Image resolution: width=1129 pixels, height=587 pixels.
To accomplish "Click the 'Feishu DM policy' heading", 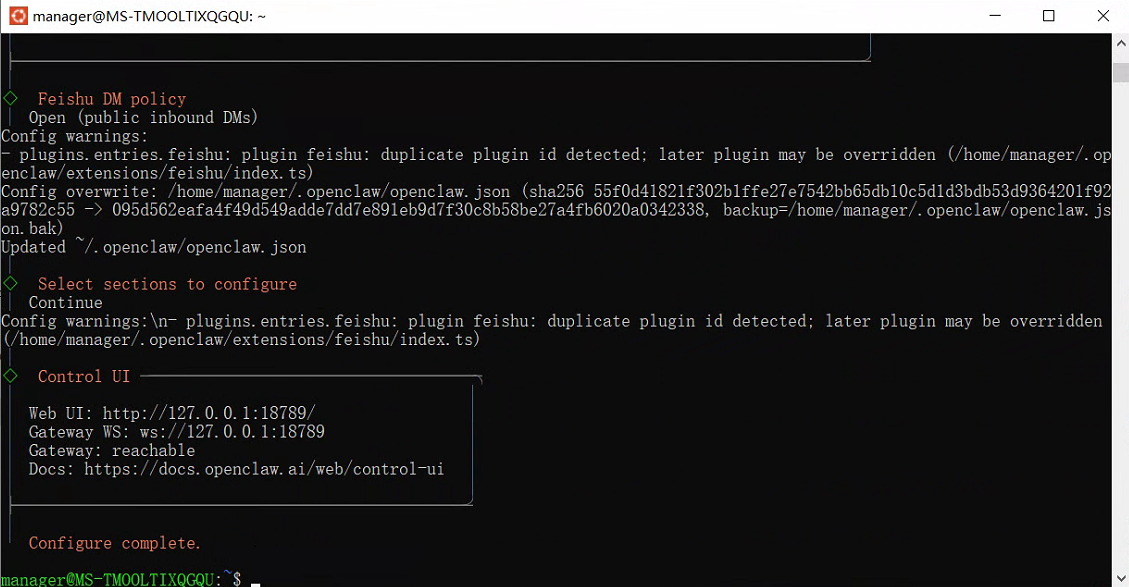I will click(112, 99).
